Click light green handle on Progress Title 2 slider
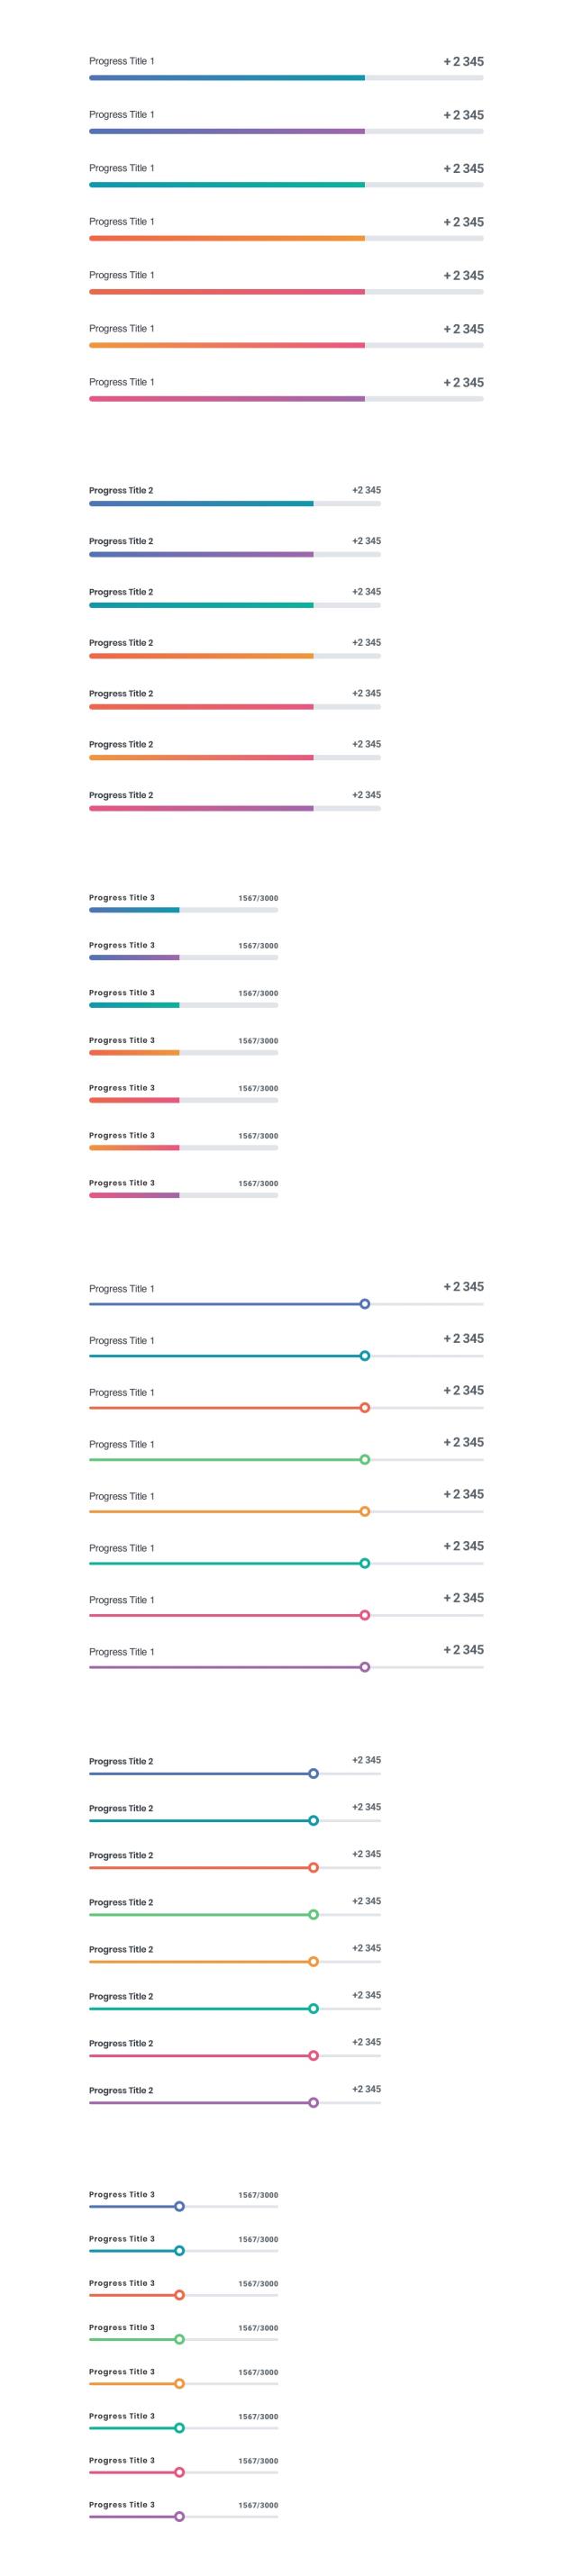Image resolution: width=573 pixels, height=2576 pixels. pos(313,1914)
